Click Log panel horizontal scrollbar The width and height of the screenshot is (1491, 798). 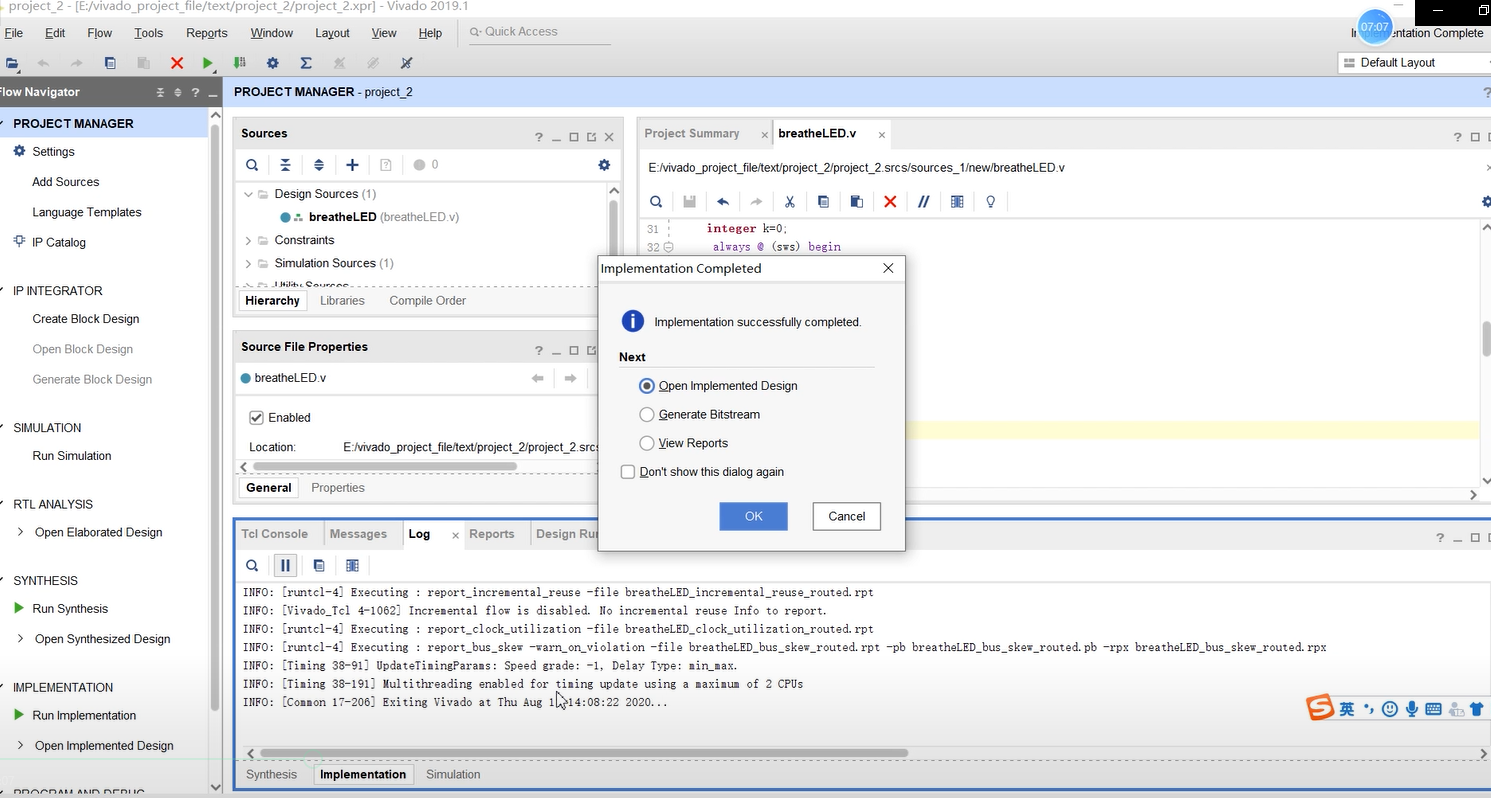click(x=584, y=753)
